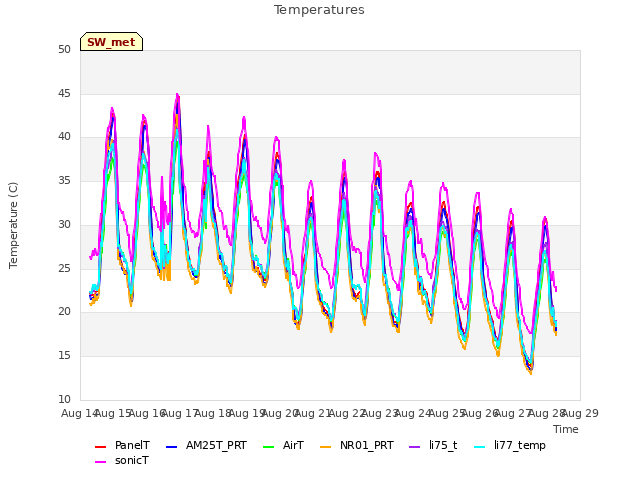This screenshot has height=480, width=640.
Task: Toggle AM25T_PRT series in legend
Action: 206,445
